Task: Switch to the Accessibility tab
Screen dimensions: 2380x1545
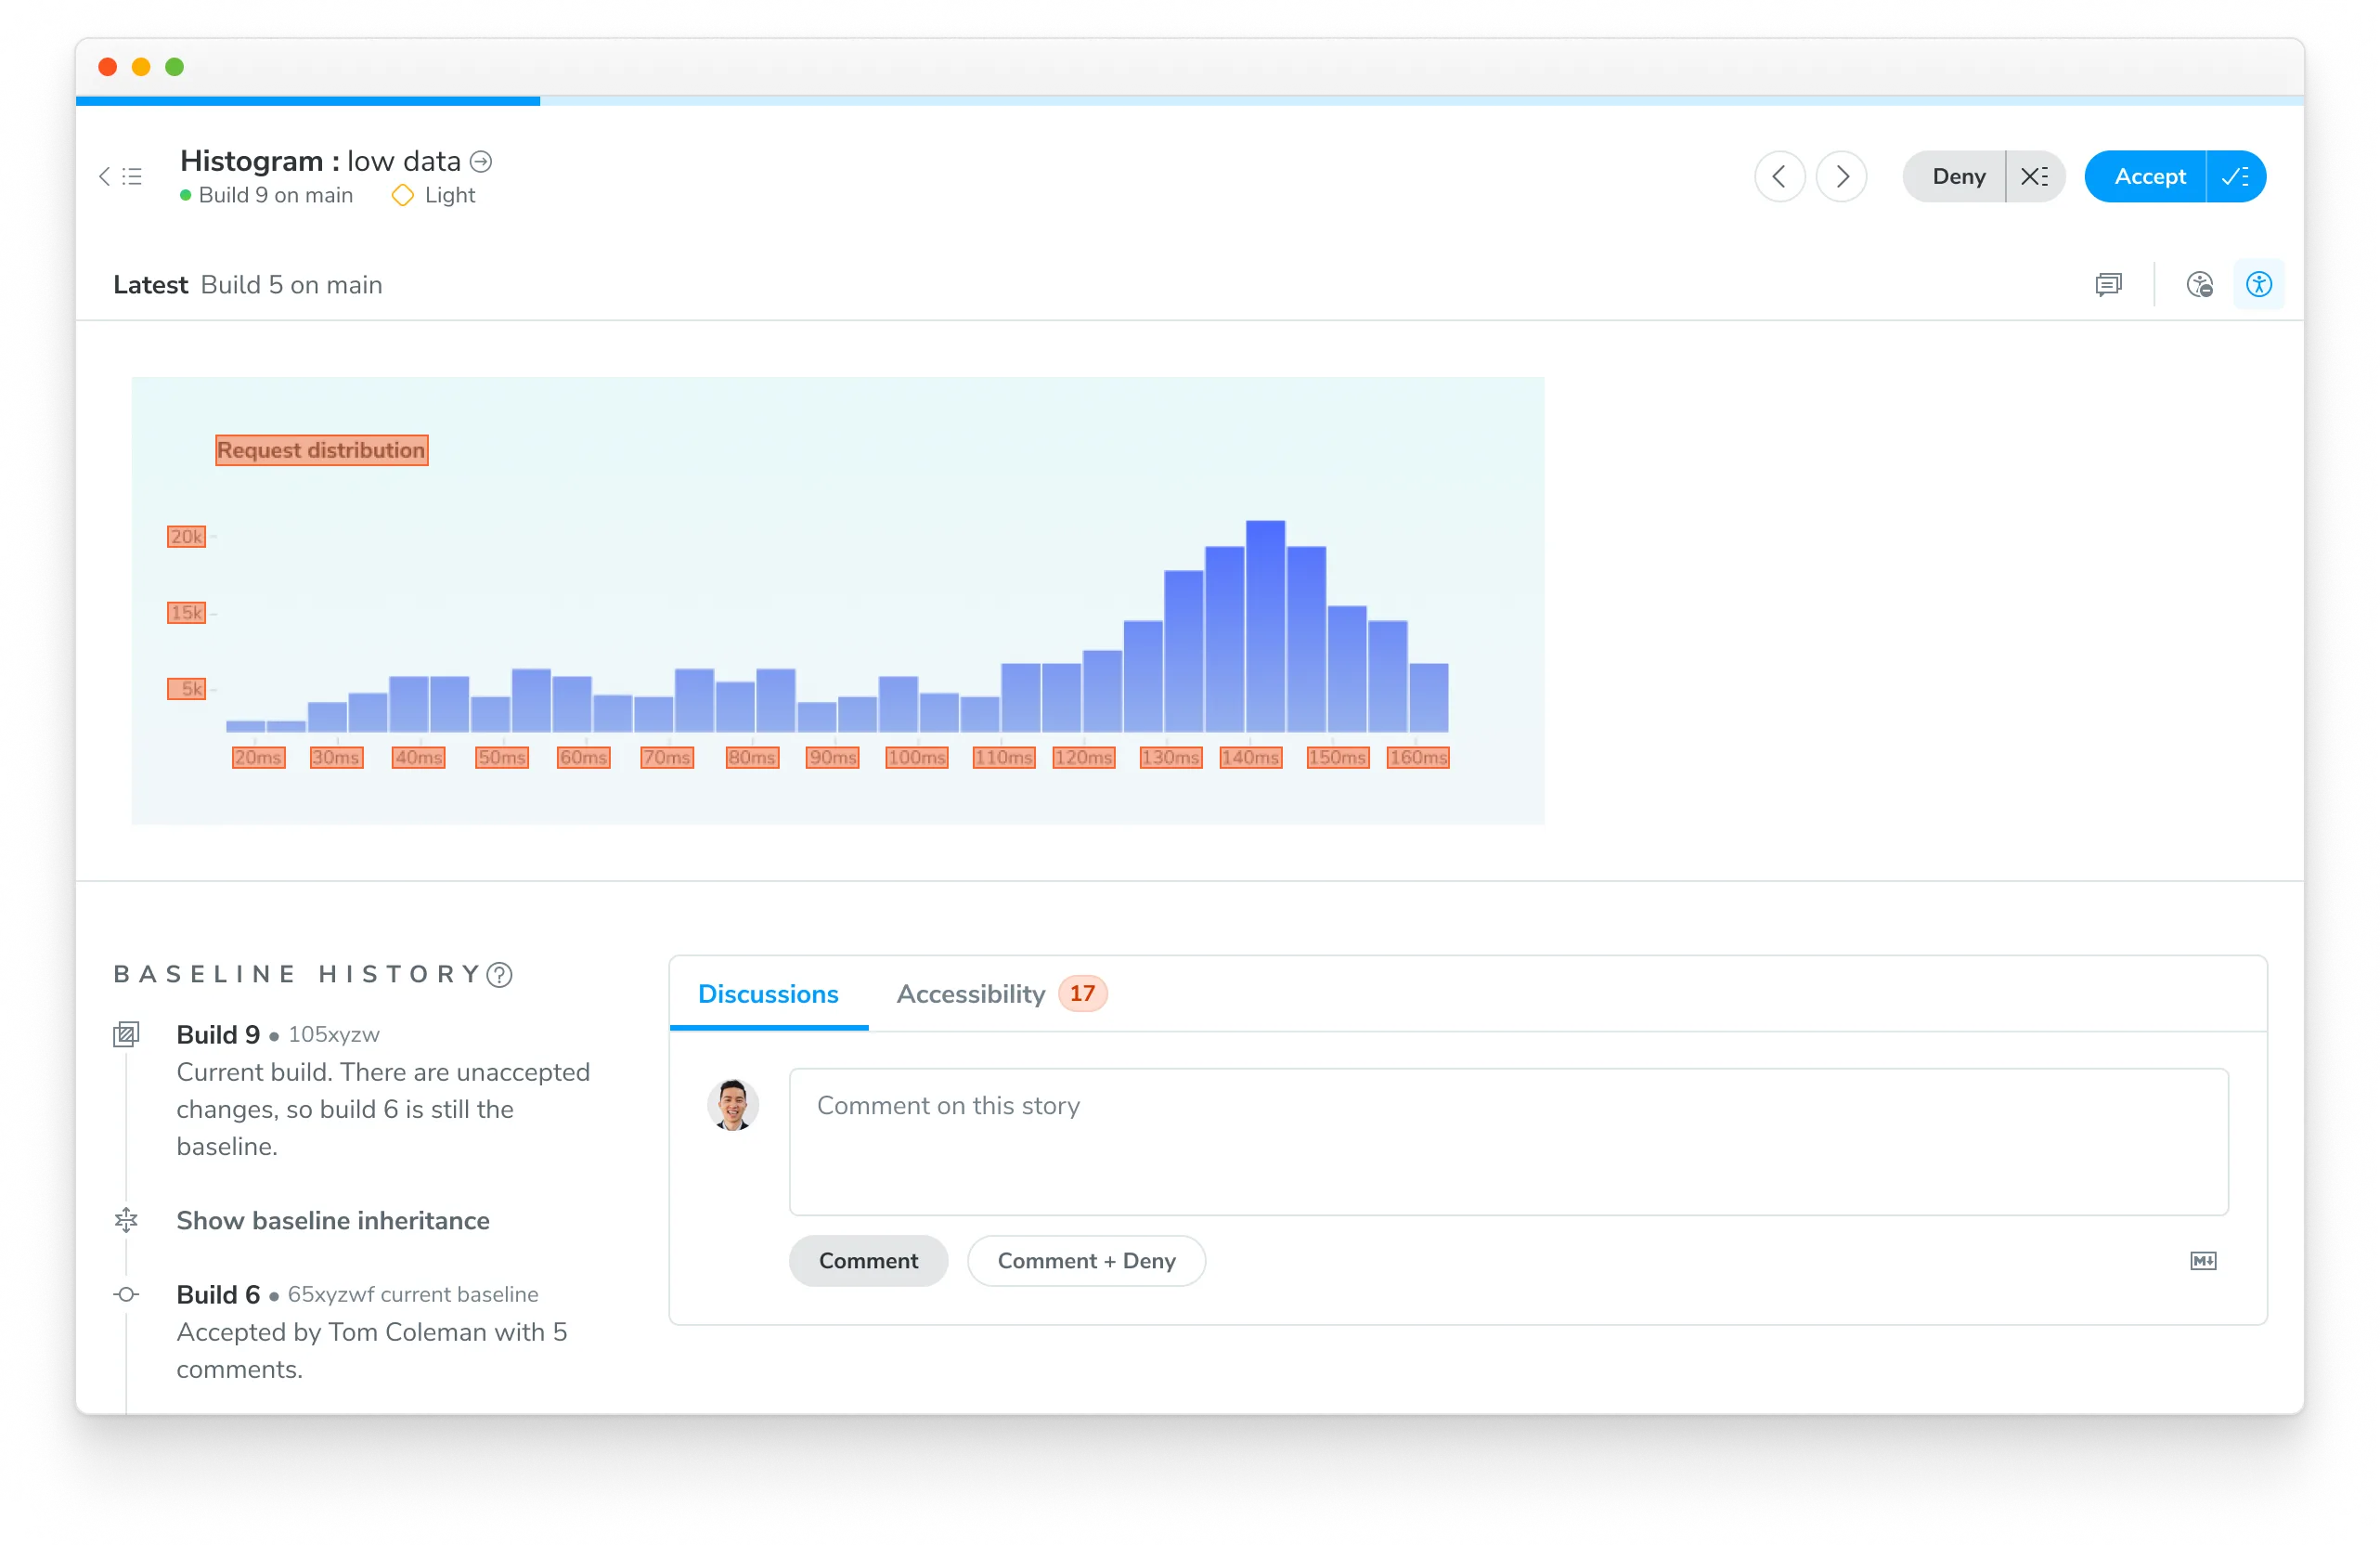Action: coord(969,993)
